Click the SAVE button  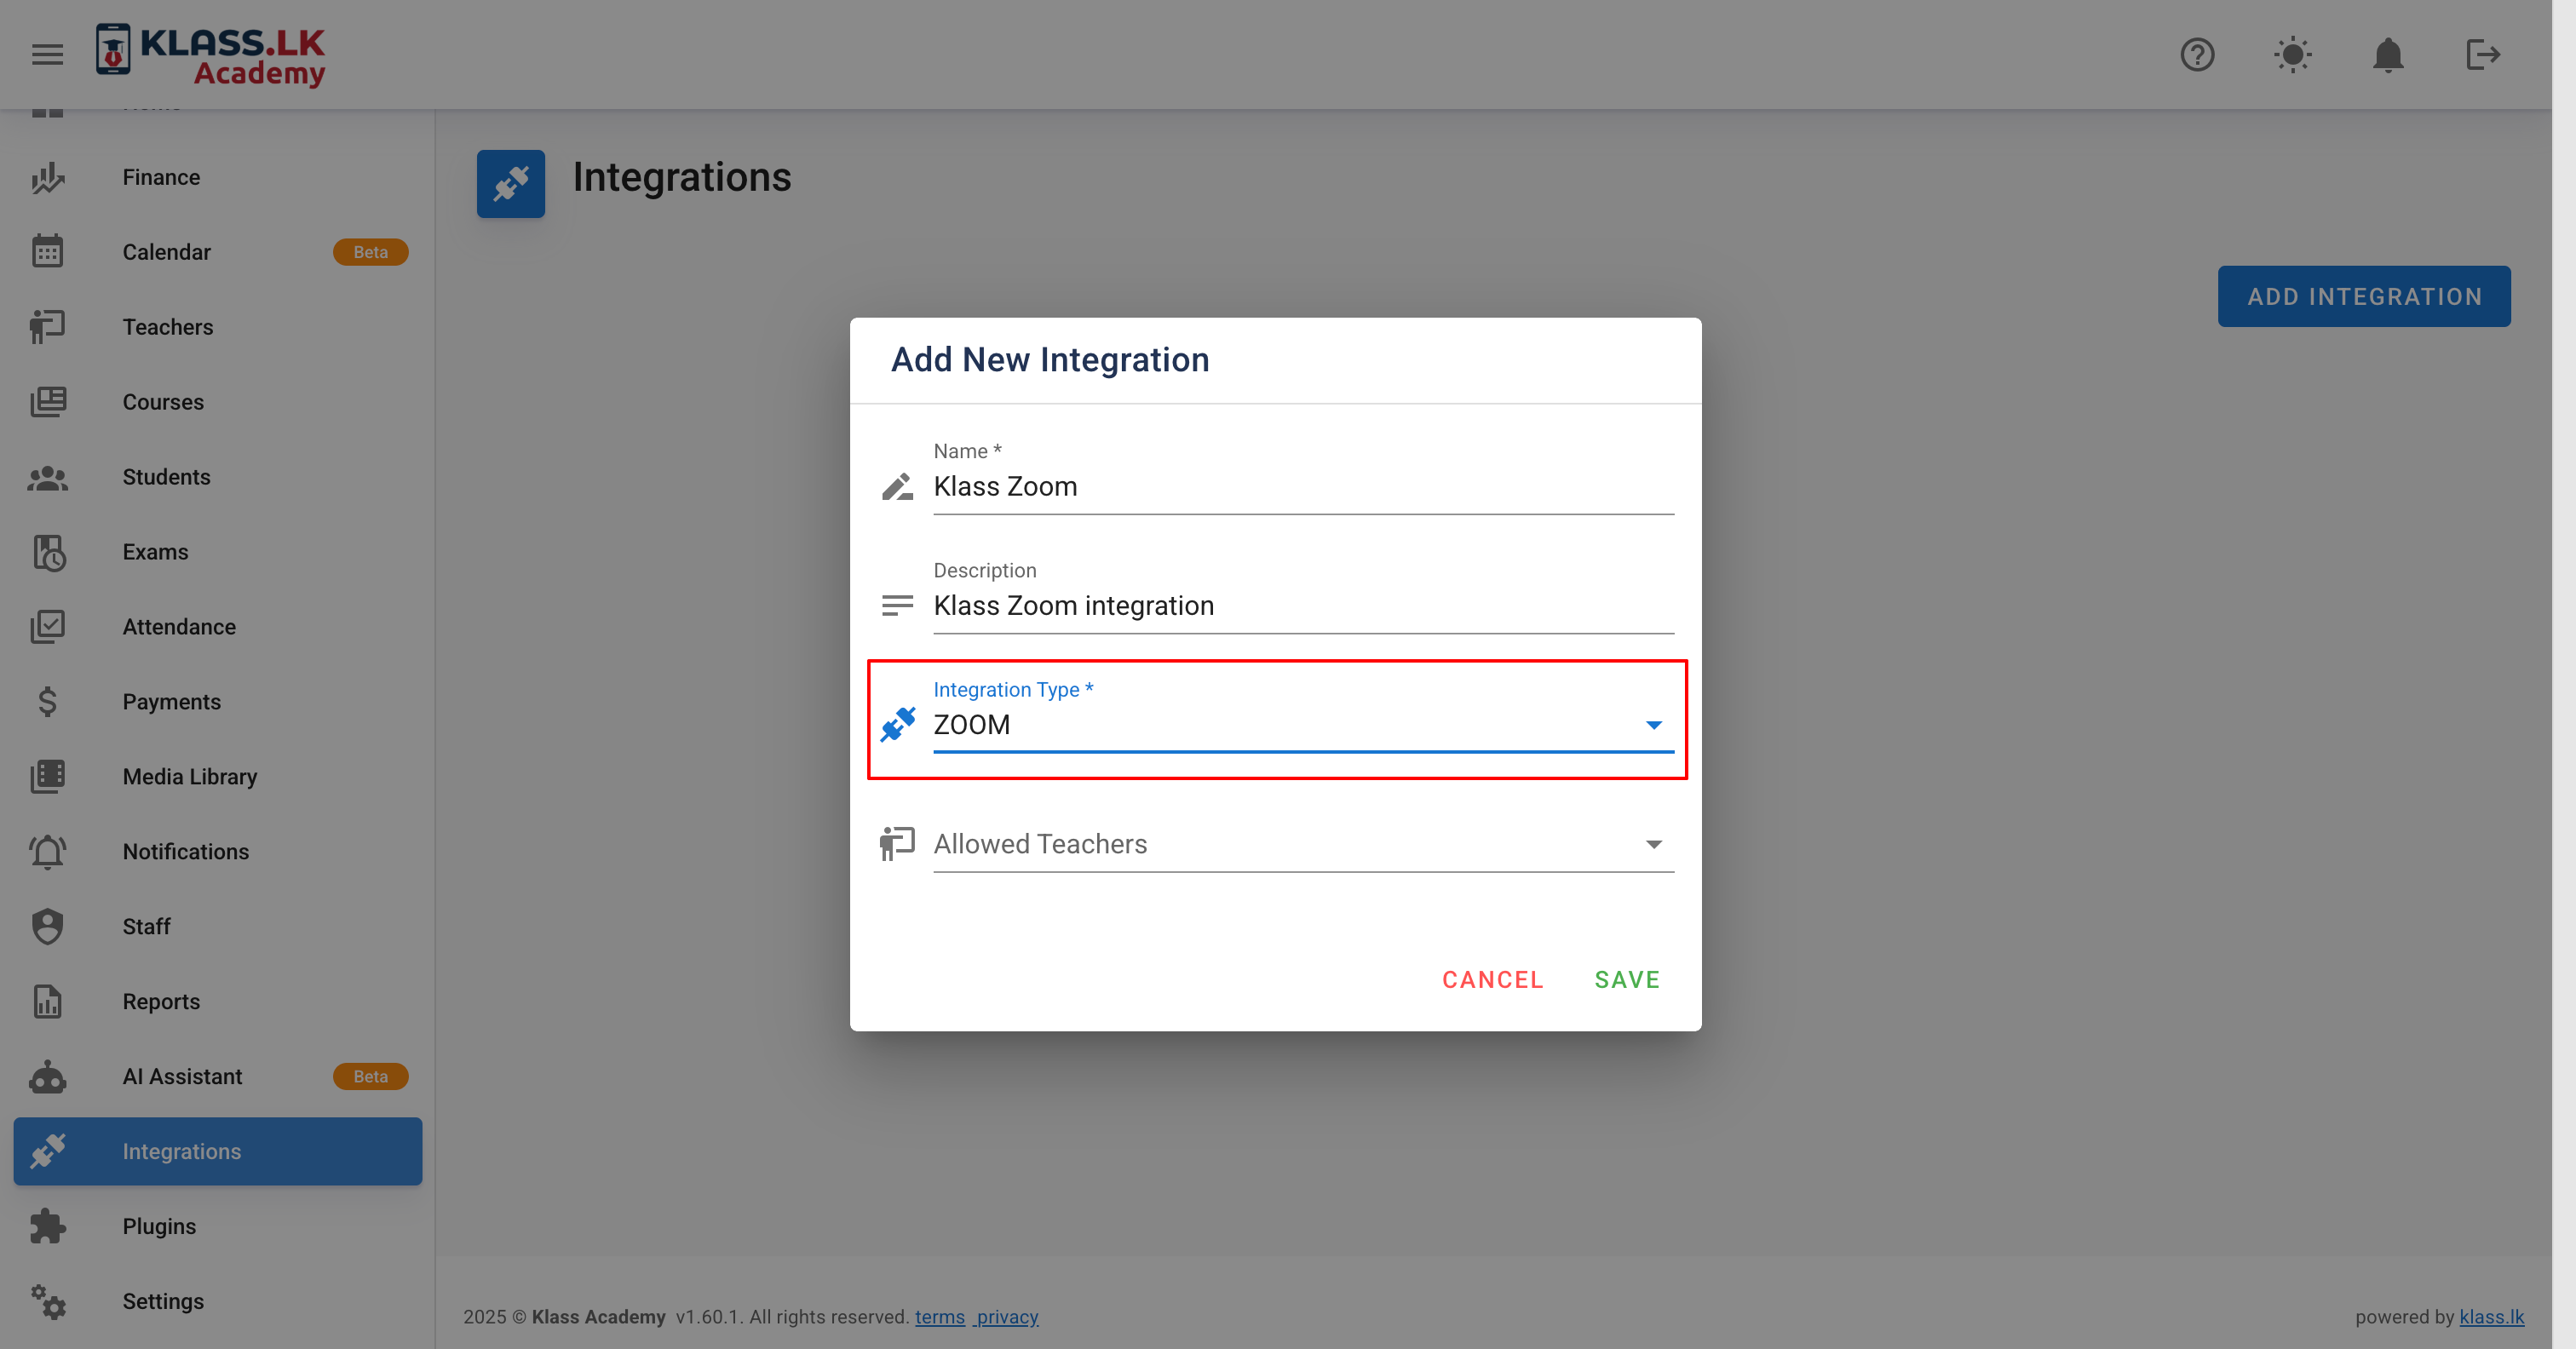click(x=1626, y=980)
